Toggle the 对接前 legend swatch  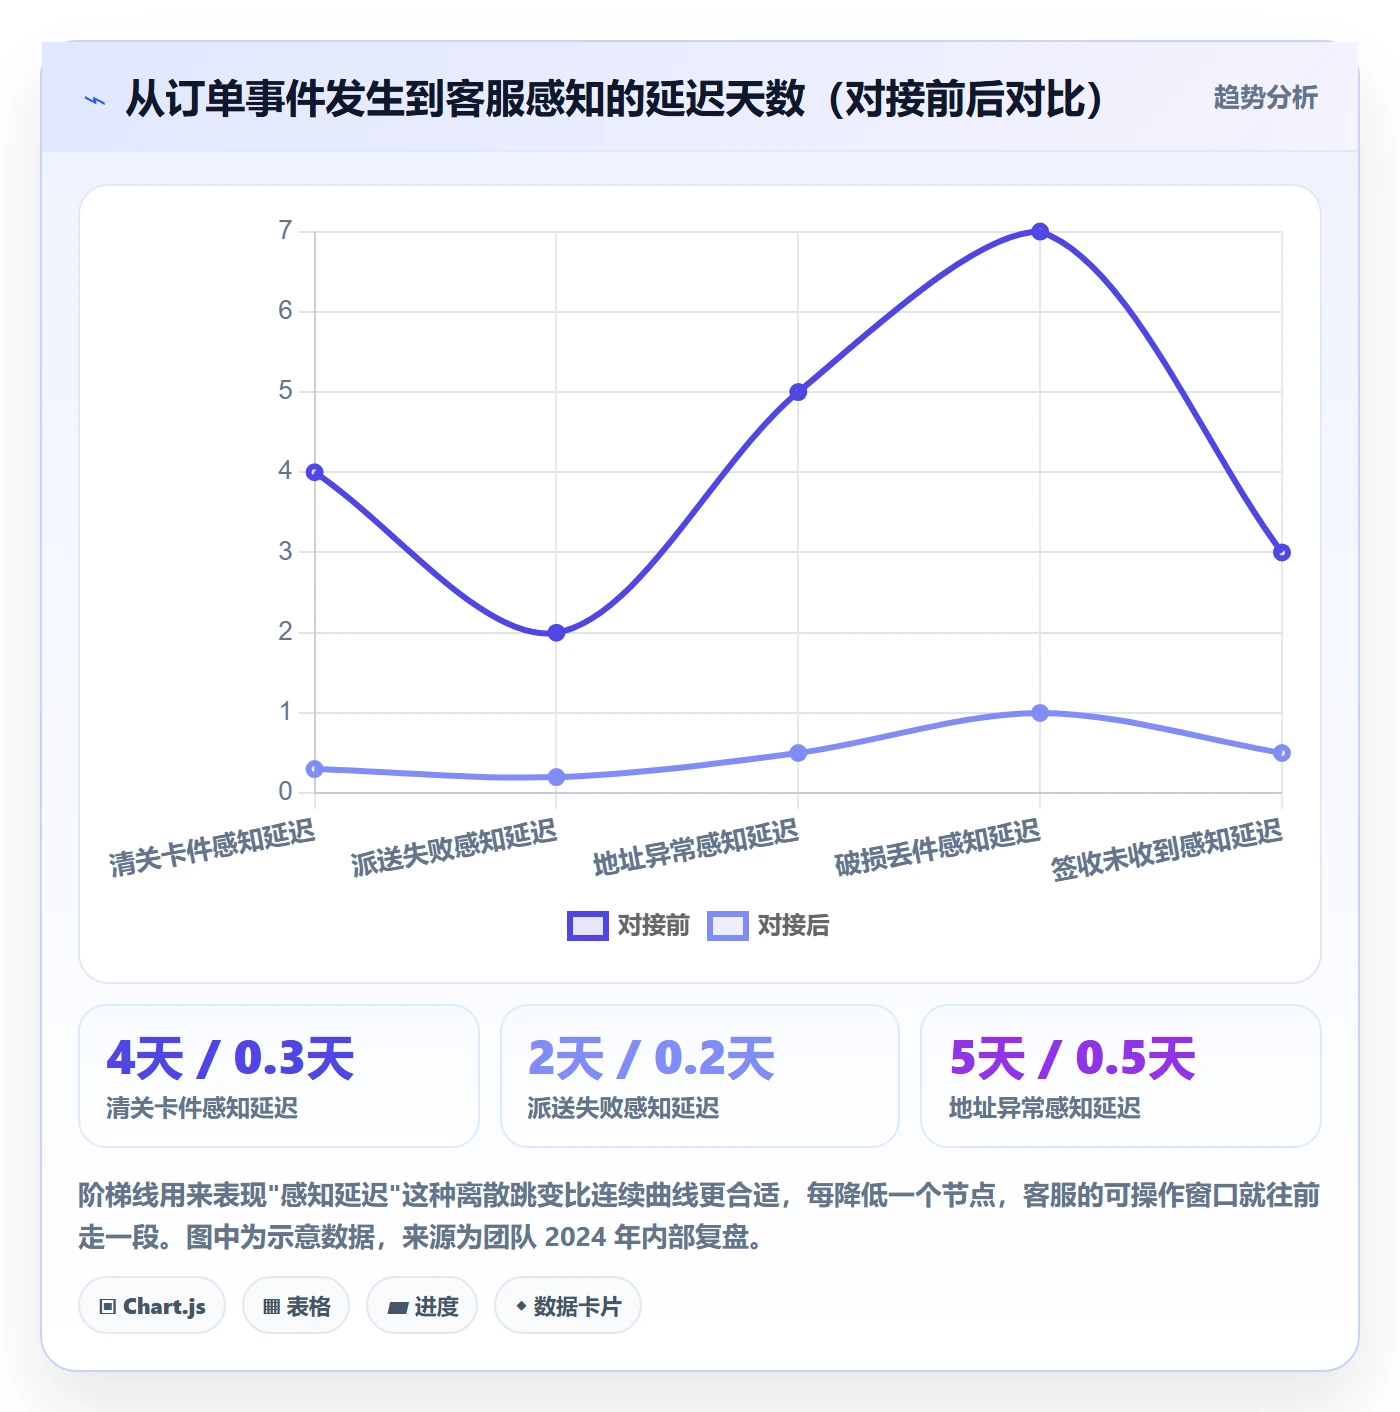point(587,926)
